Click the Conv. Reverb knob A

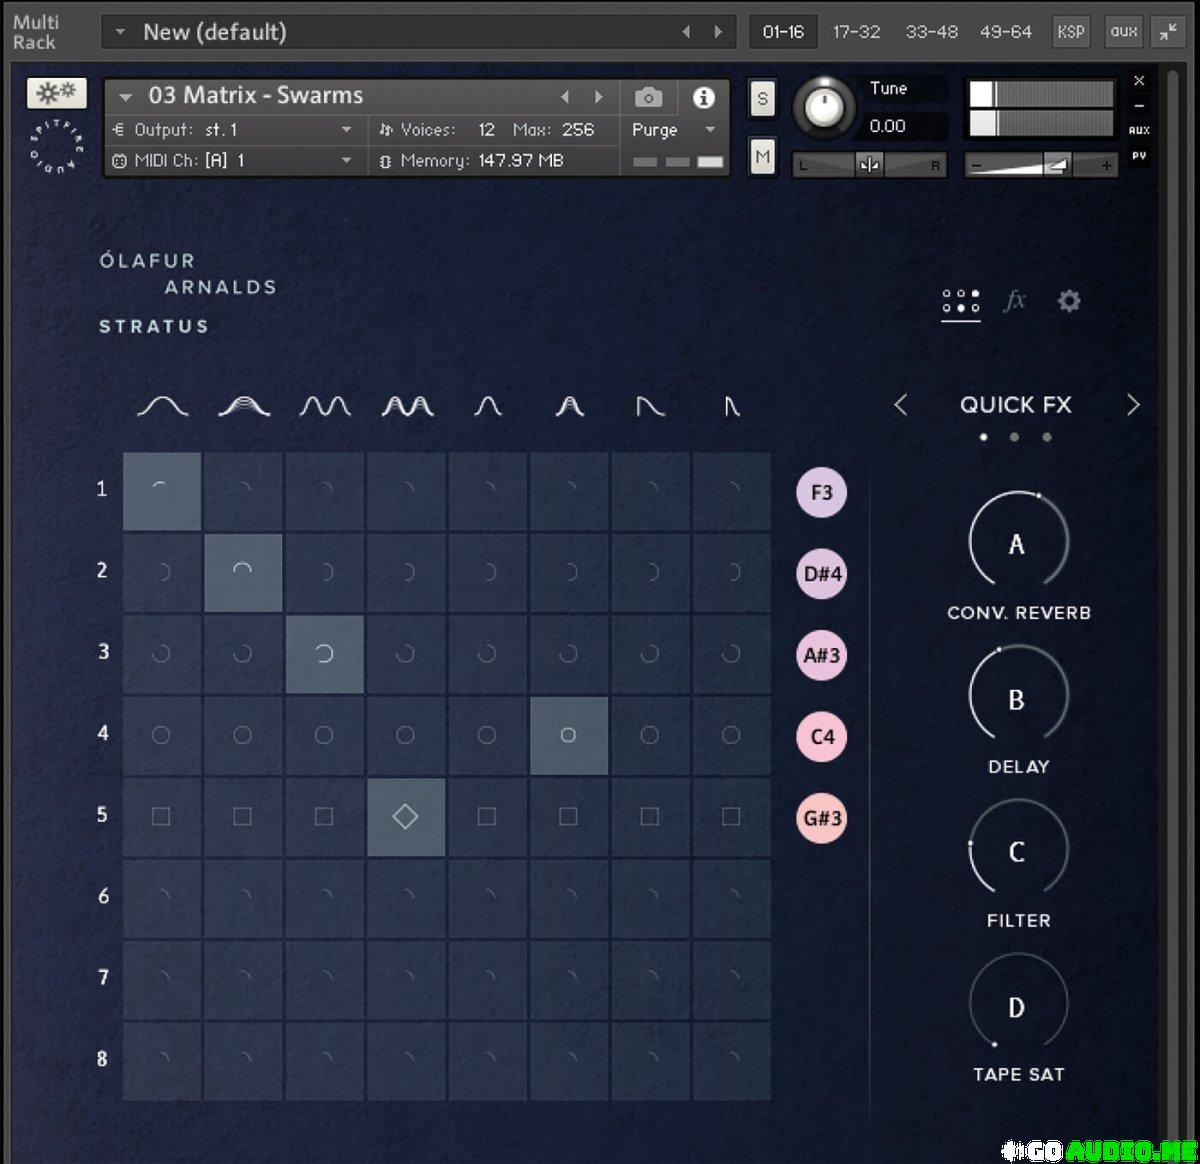1017,543
